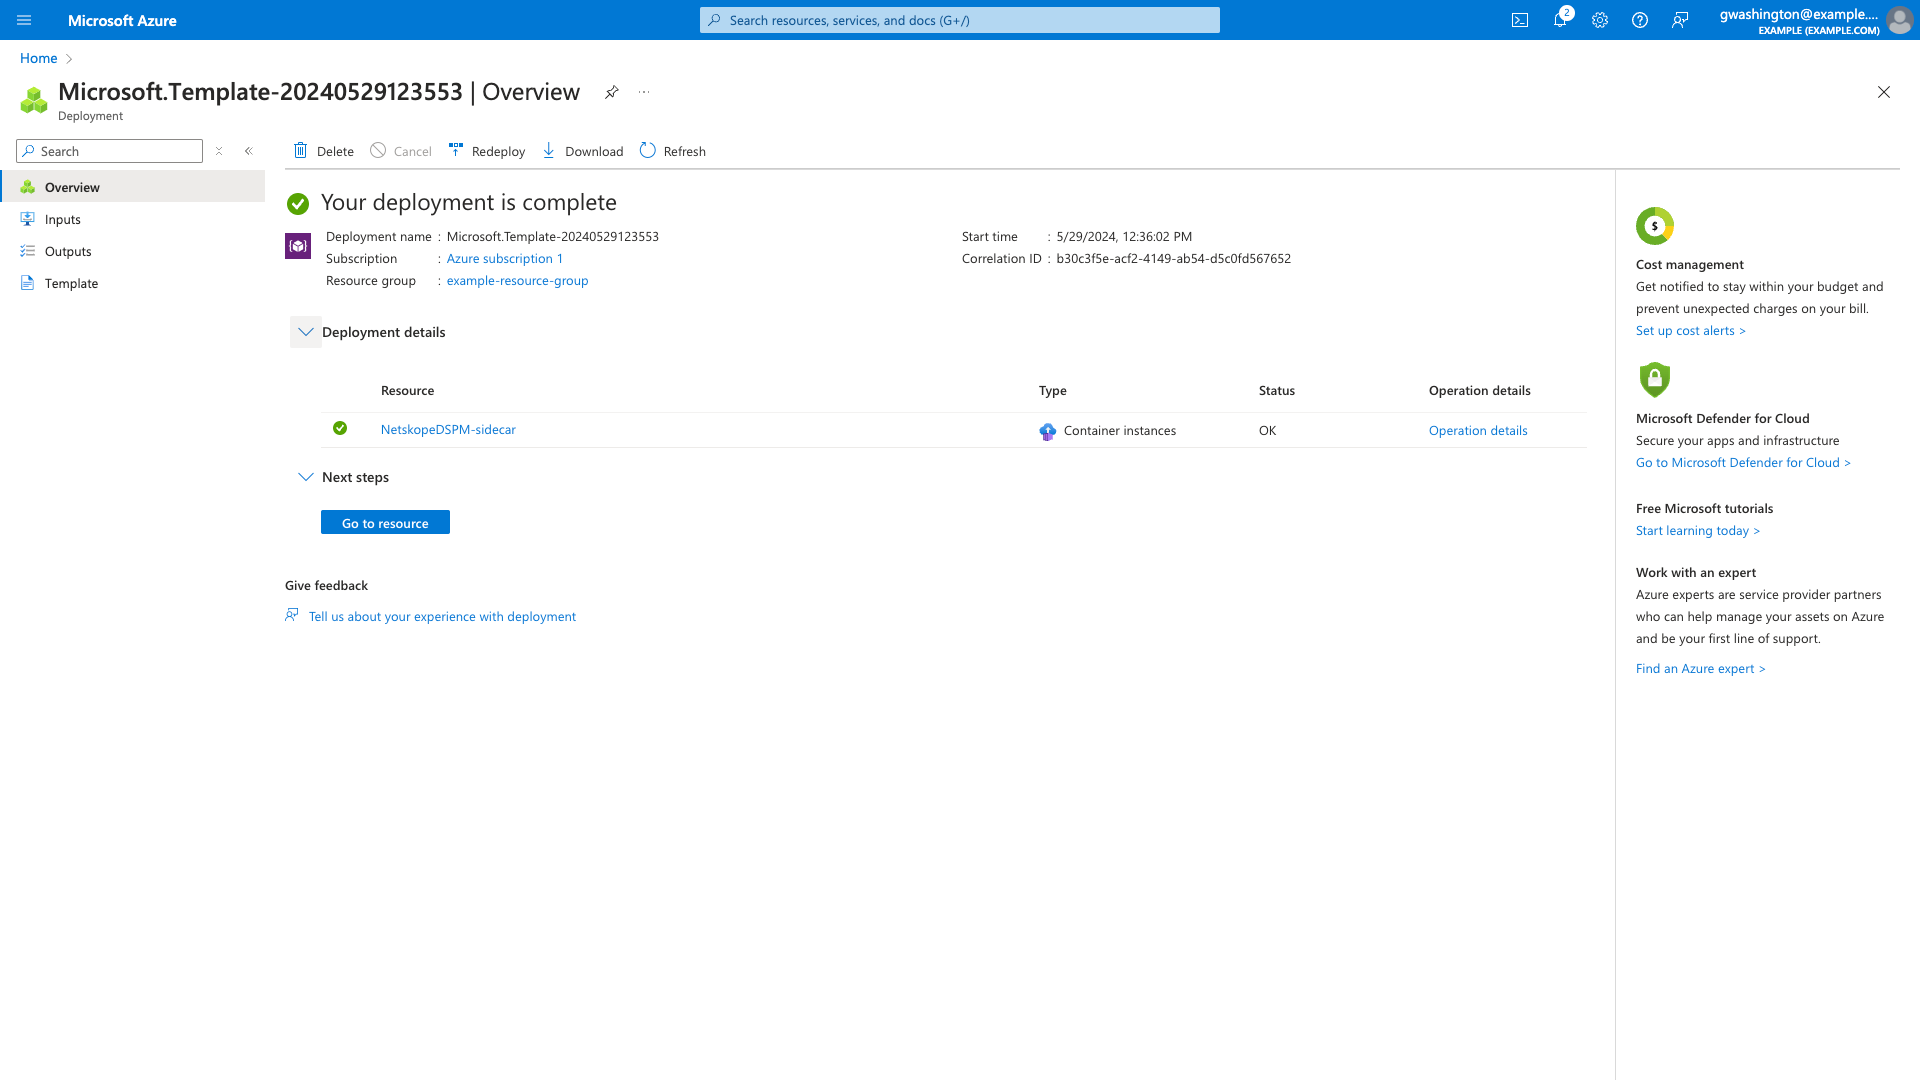Click the Microsoft Azure logo text
This screenshot has width=1920, height=1080.
coord(122,20)
